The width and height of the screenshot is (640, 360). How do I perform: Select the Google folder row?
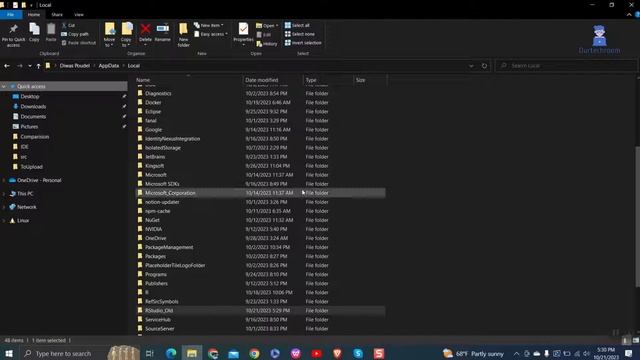(260, 130)
